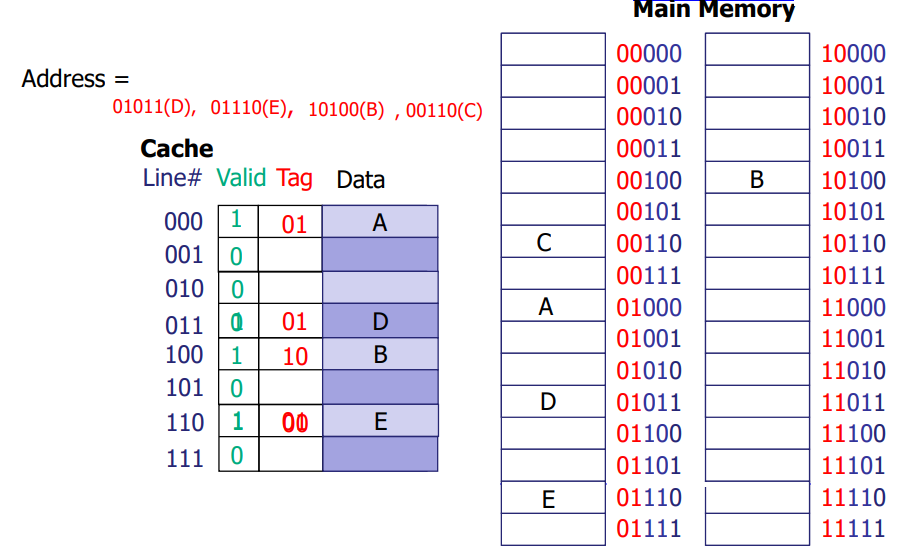This screenshot has width=902, height=551.
Task: Click data cell A in the cache
Action: (x=380, y=221)
